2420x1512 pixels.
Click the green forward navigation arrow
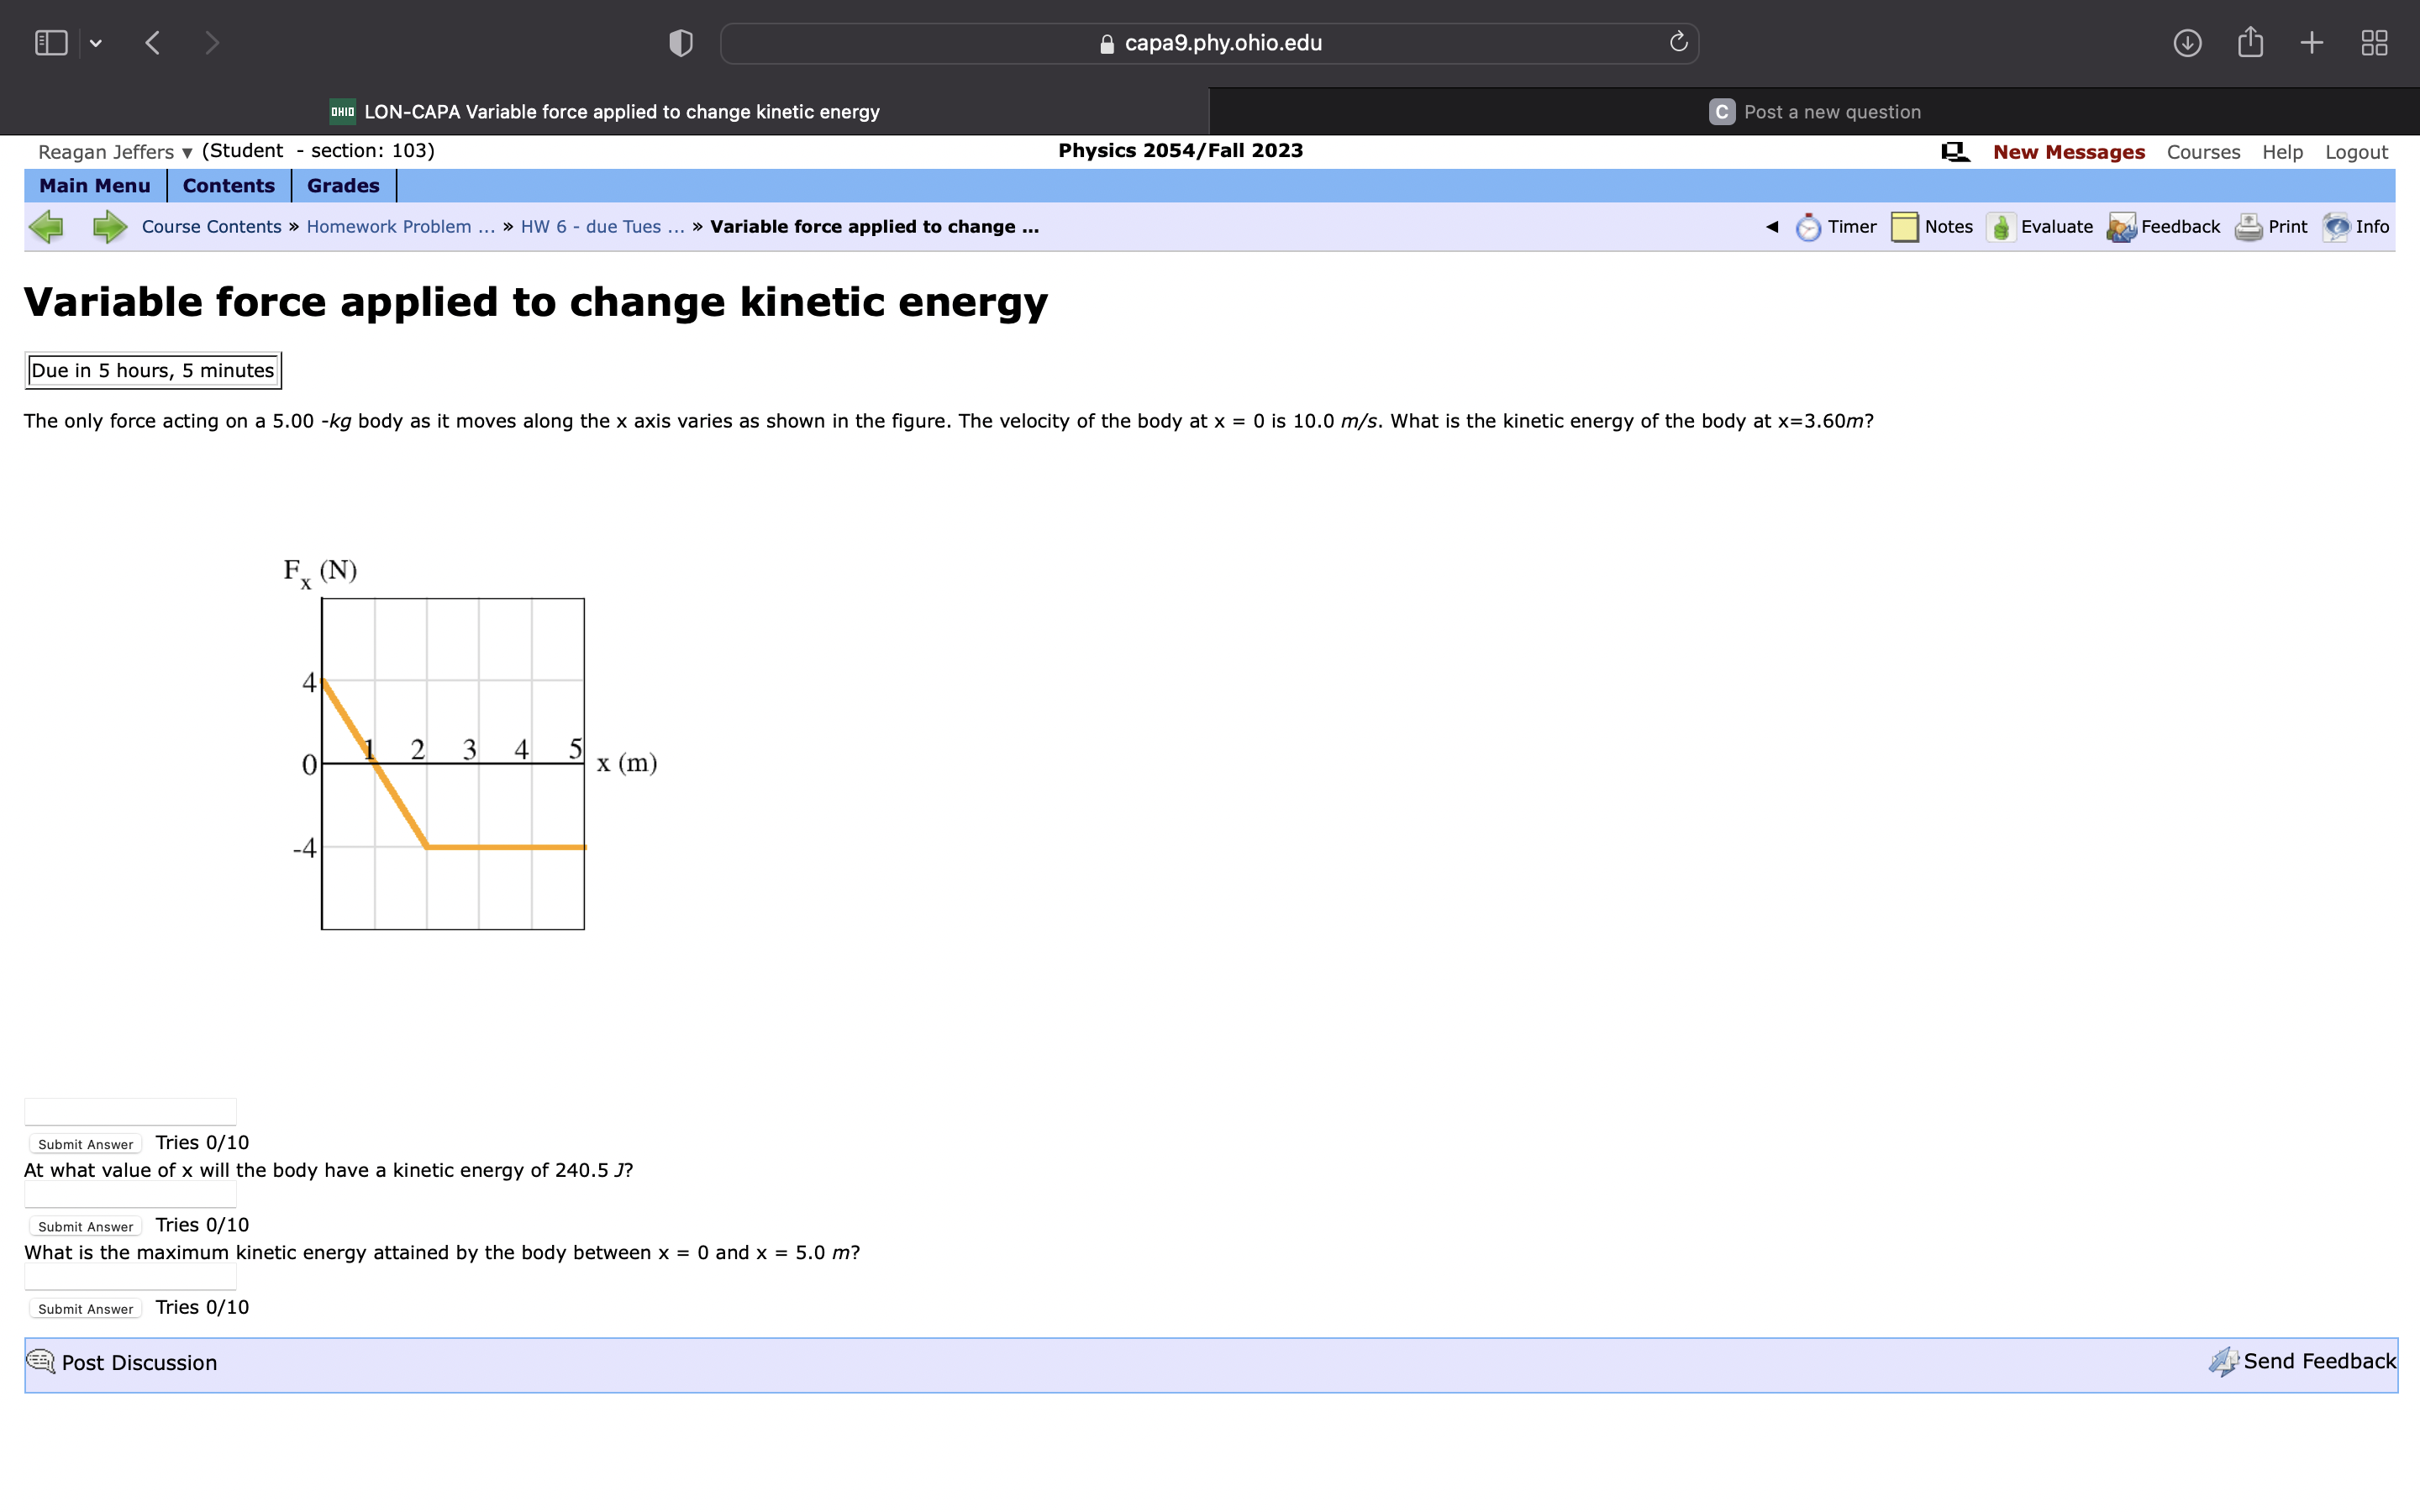[108, 226]
